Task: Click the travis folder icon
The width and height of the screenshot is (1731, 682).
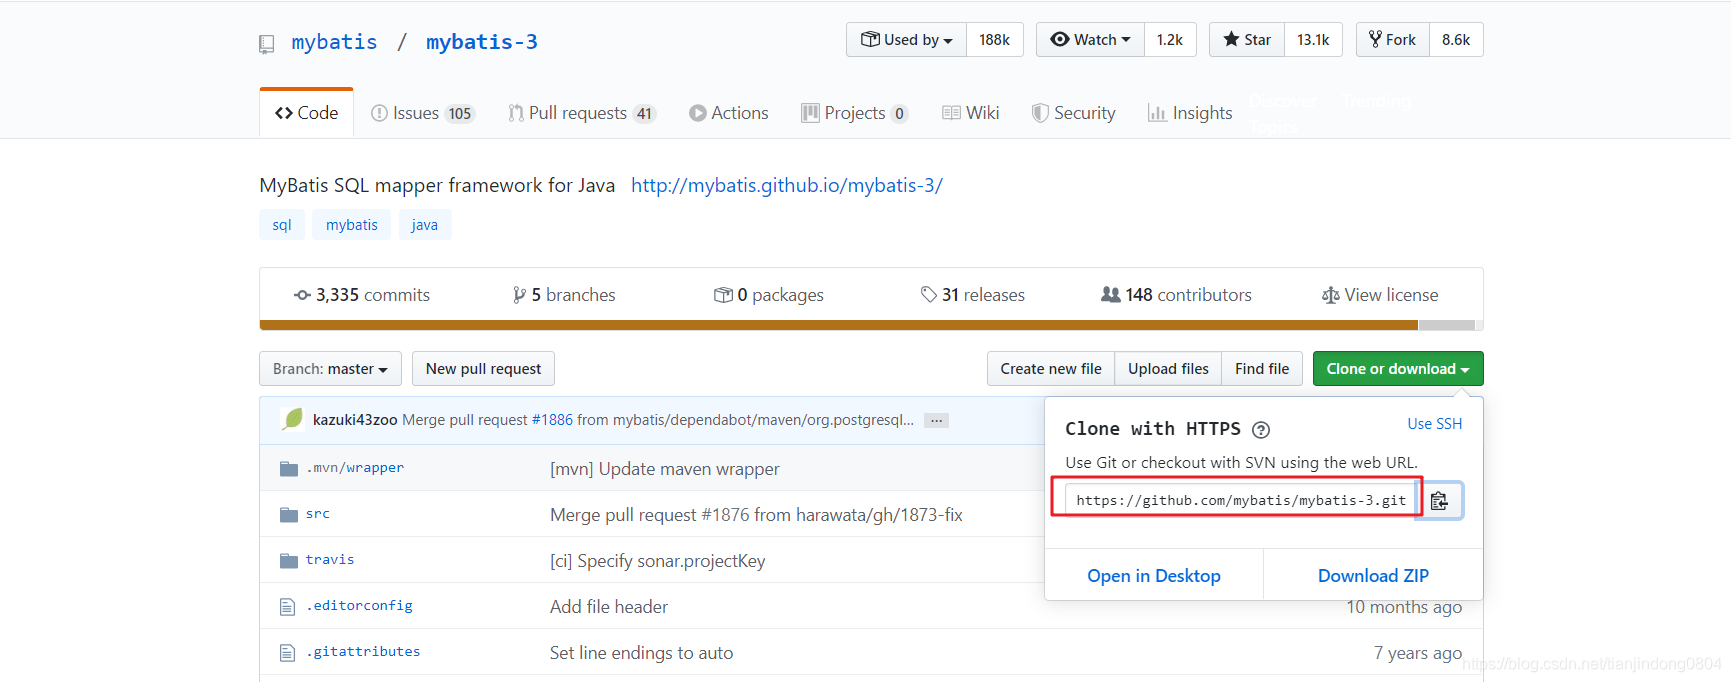Action: click(289, 561)
